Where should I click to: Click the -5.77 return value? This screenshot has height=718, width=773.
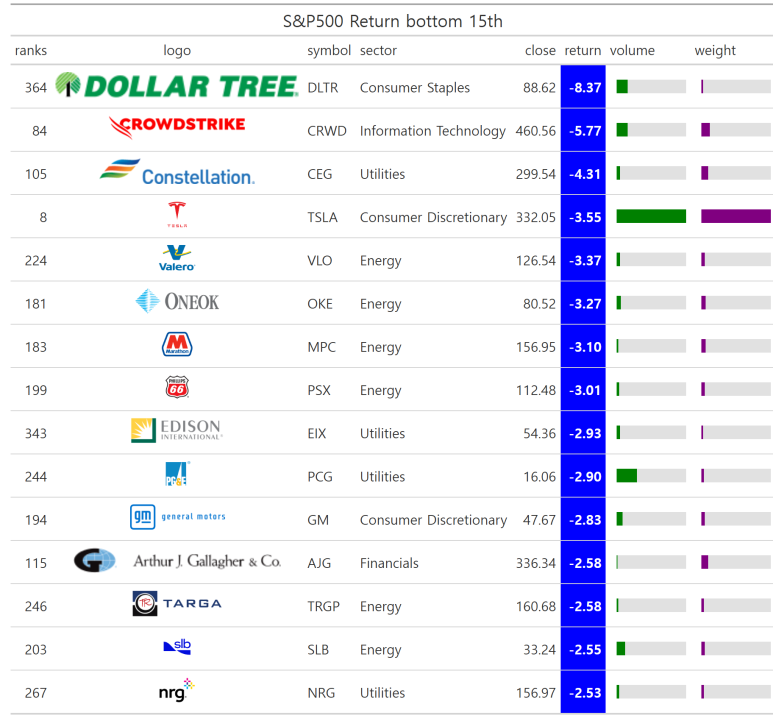coord(585,131)
